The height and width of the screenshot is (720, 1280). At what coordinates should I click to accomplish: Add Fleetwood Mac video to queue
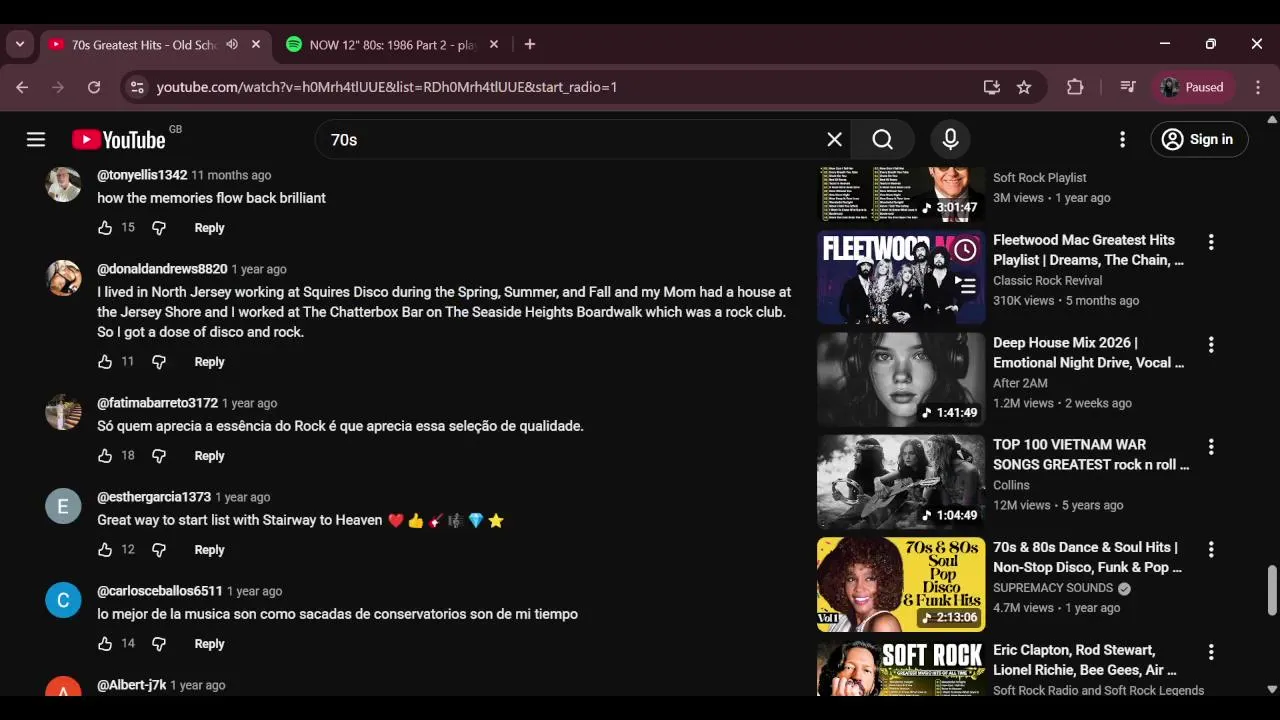click(965, 286)
